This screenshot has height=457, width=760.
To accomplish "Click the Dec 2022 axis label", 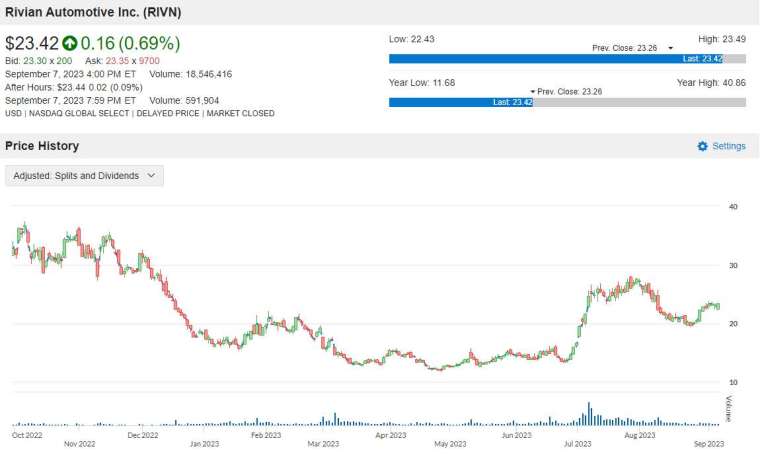I will [x=143, y=435].
